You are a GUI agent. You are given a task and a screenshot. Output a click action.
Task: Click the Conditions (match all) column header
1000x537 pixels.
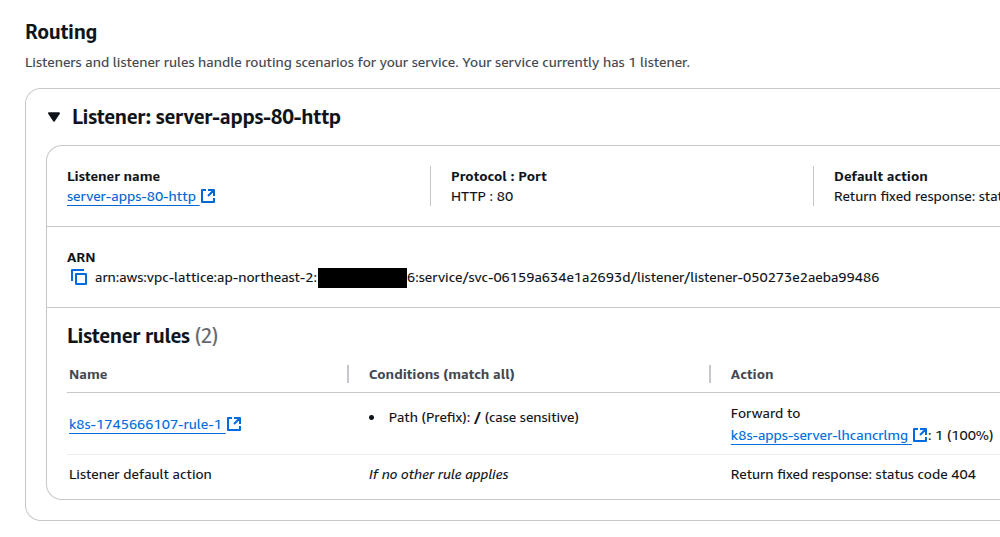441,375
